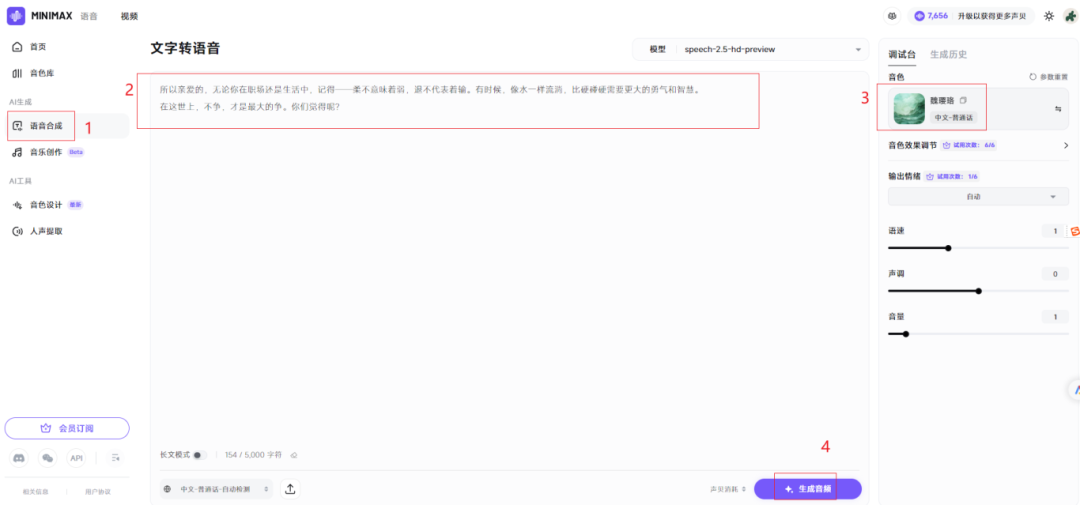Click the 会员订阅 button
This screenshot has height=505, width=1080.
tap(67, 428)
